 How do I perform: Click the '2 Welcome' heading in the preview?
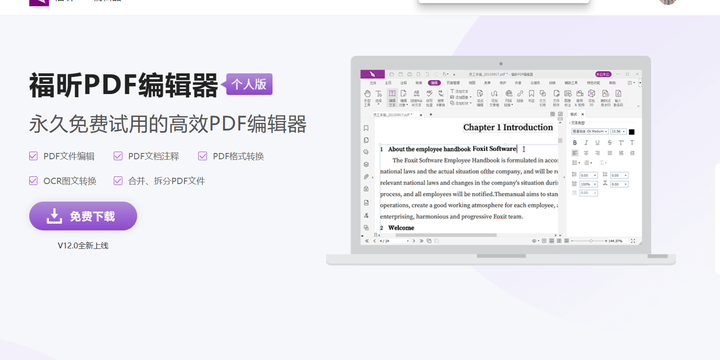point(397,228)
